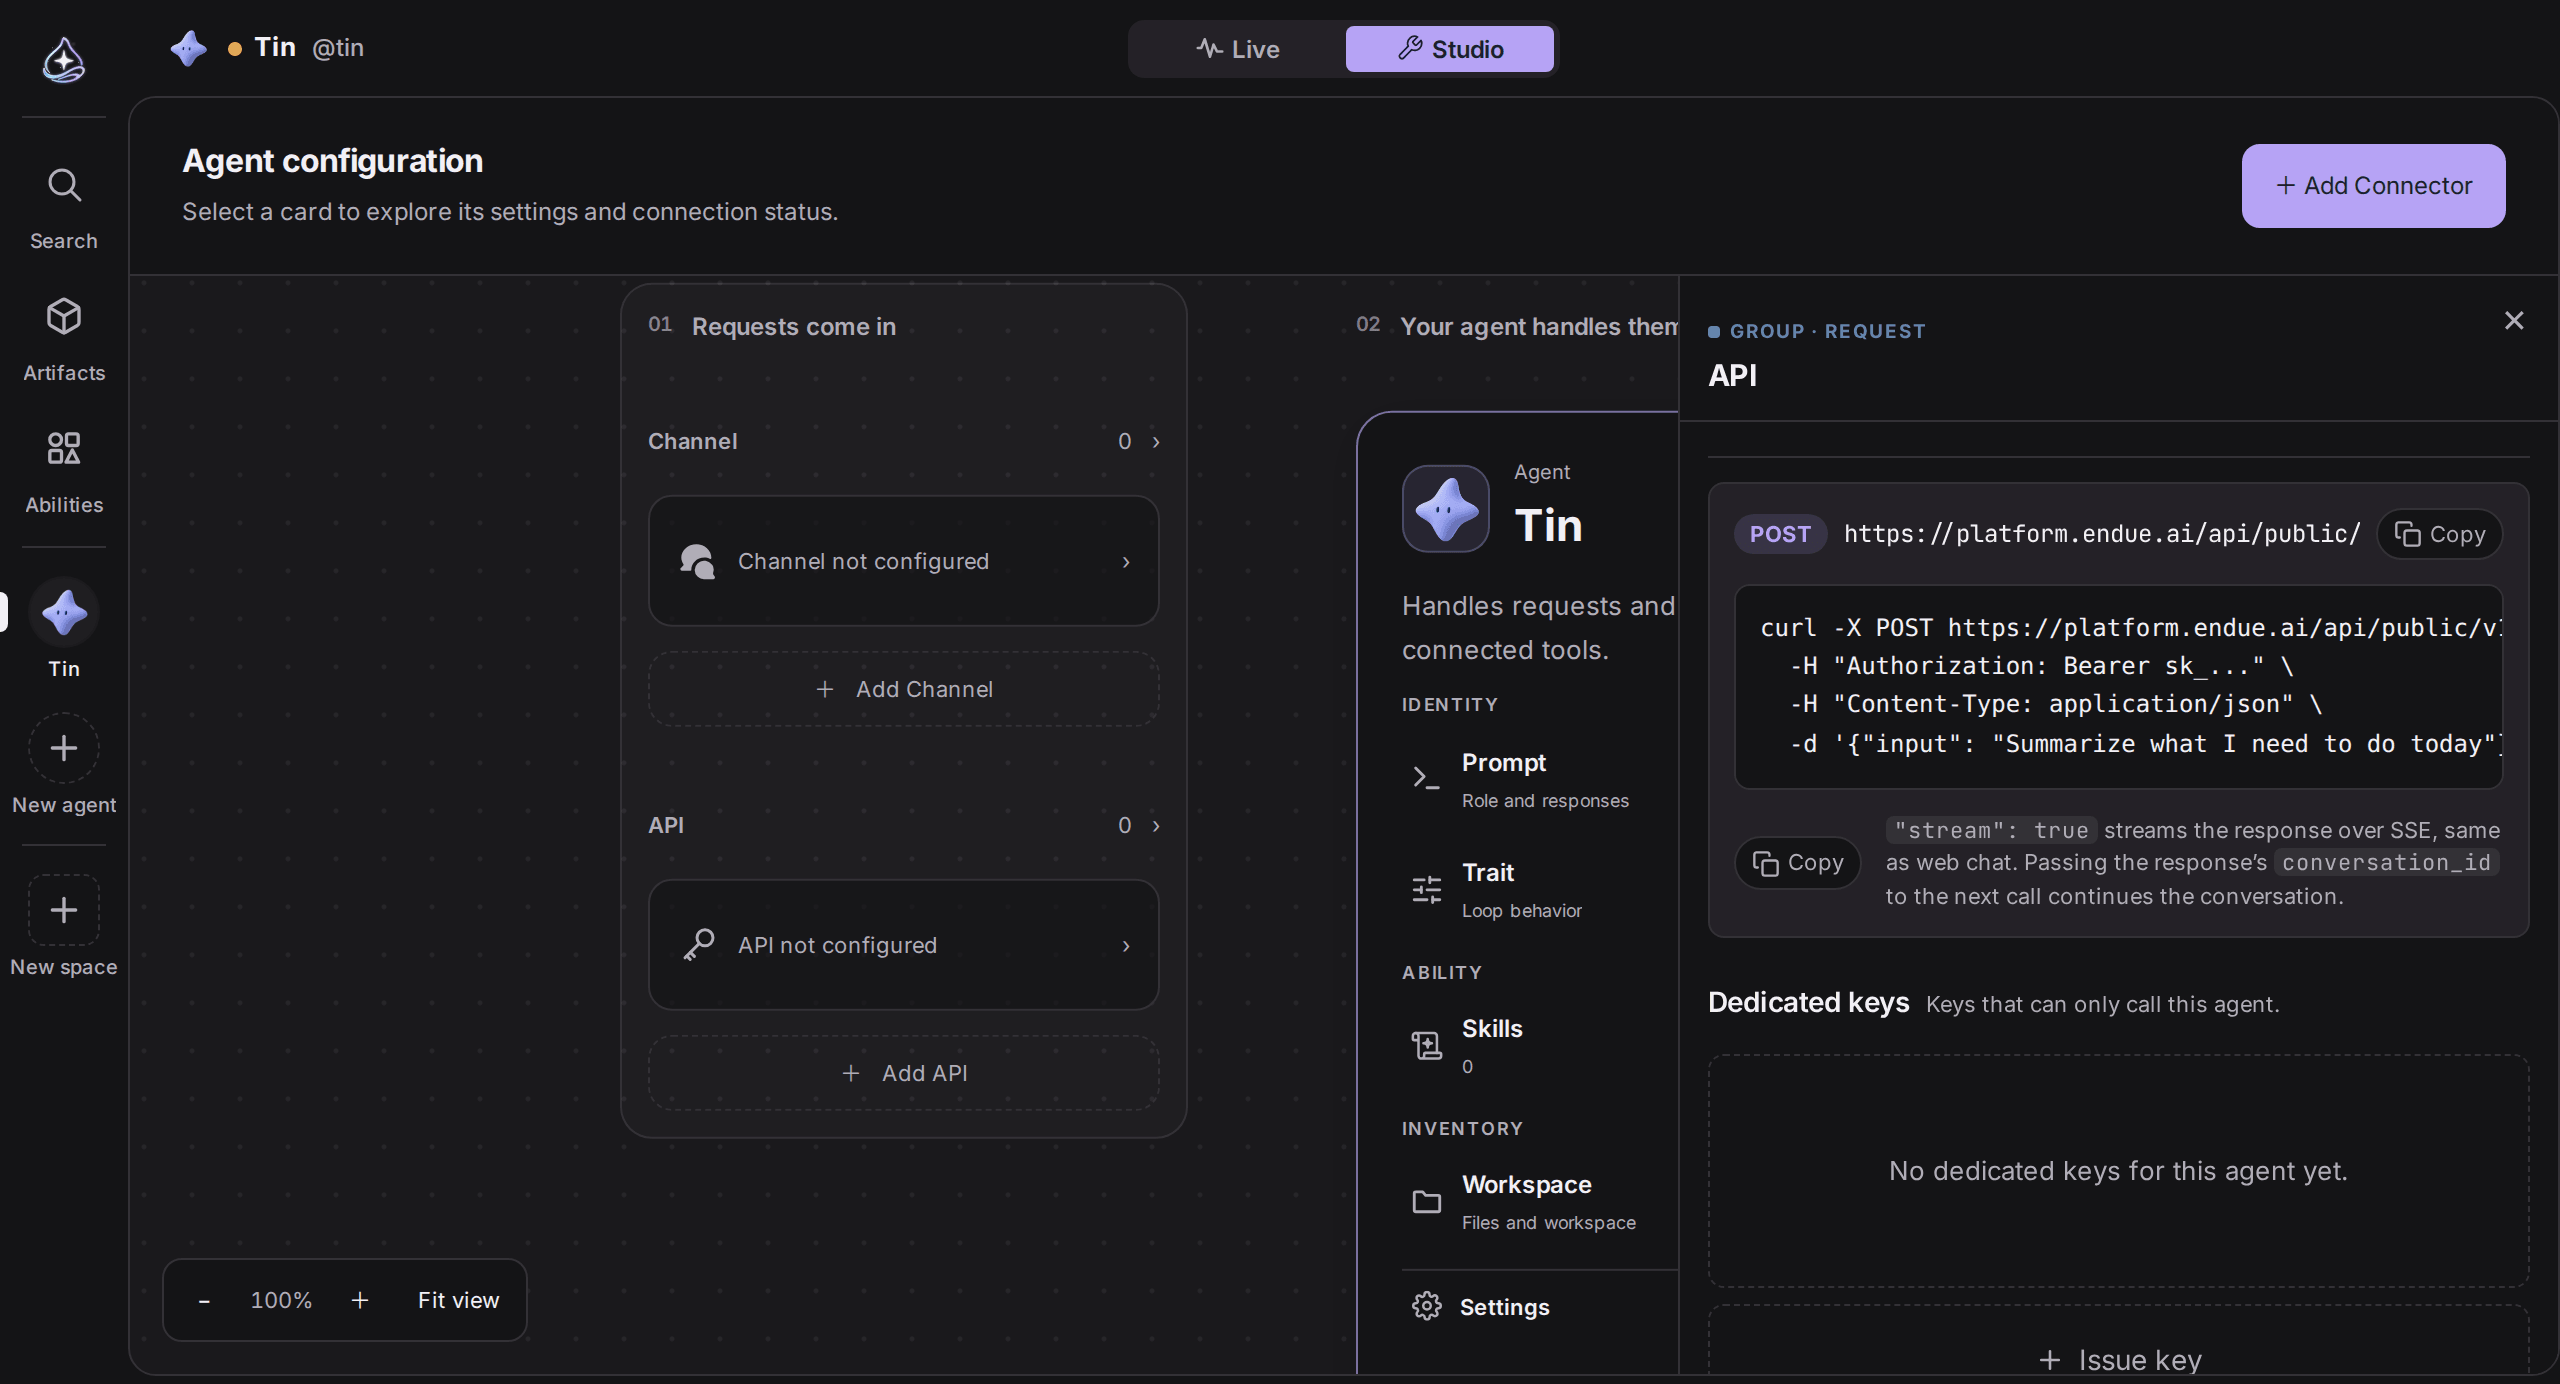Click the "stream": true code tag
The width and height of the screenshot is (2560, 1384).
click(1991, 830)
